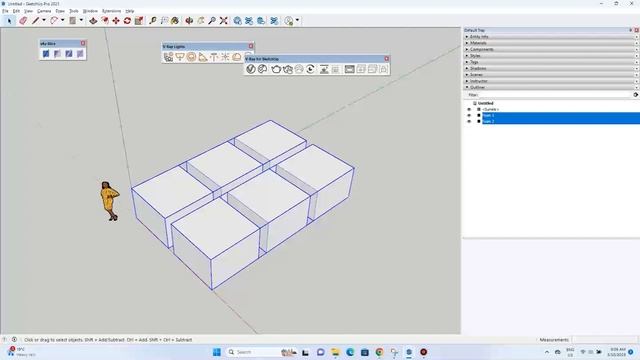Close the V-Ray for SketchUp toolbar
The image size is (640, 360).
tap(387, 59)
